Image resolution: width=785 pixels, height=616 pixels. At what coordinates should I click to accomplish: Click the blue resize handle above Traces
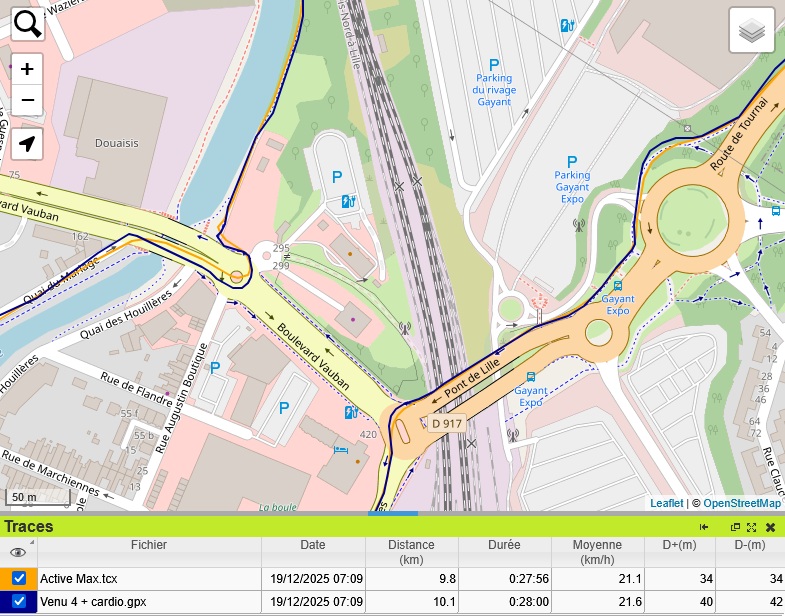[392, 514]
